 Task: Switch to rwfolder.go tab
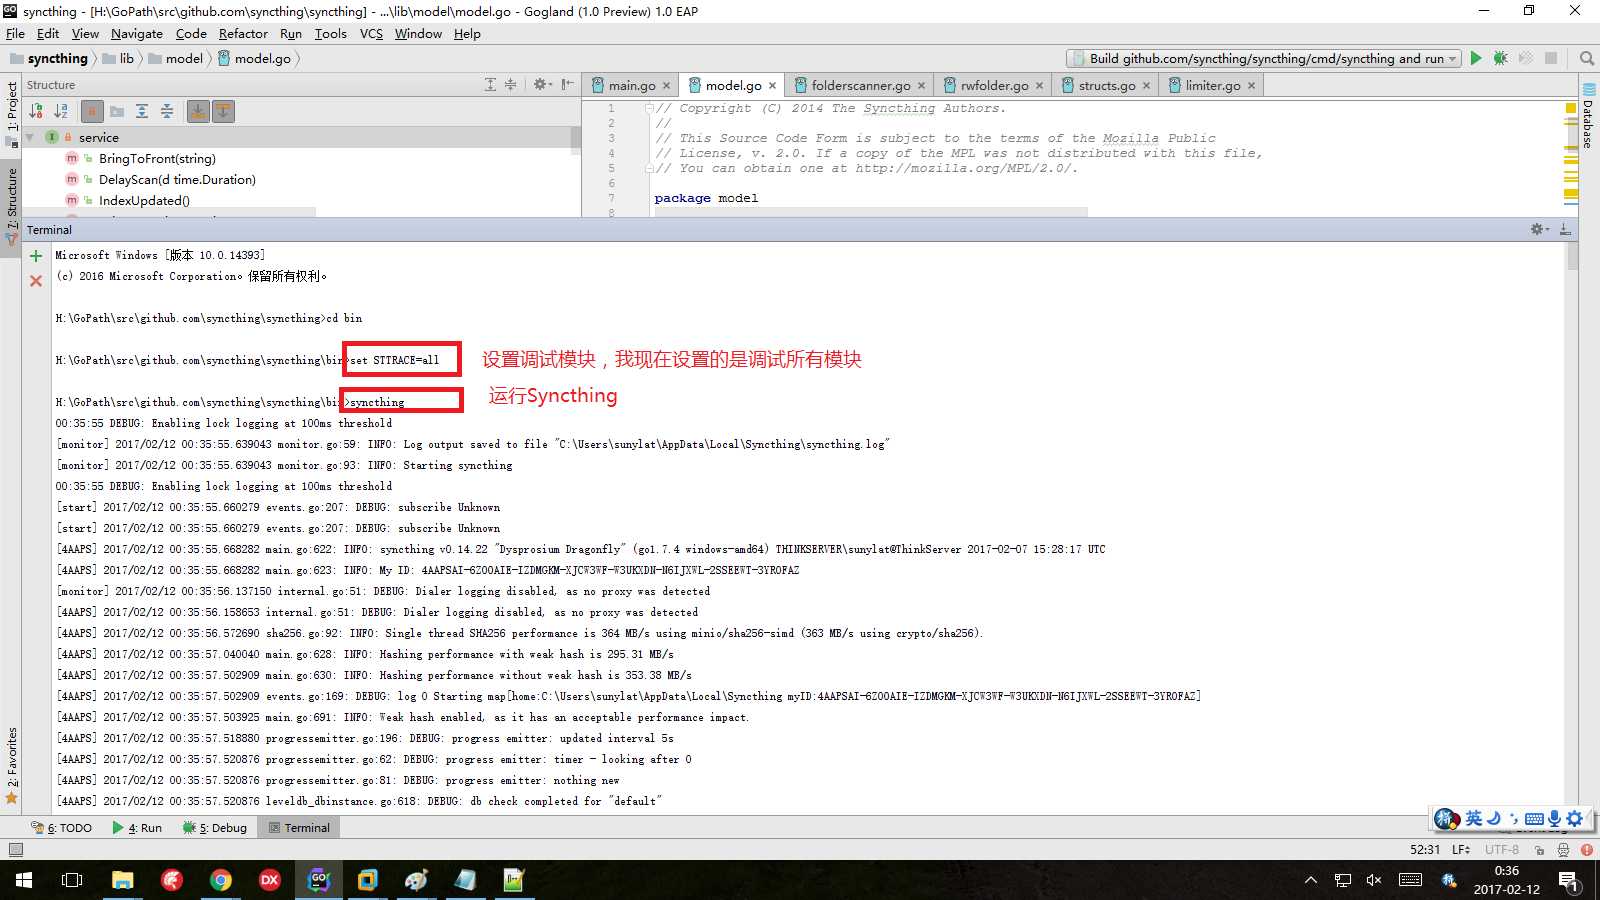[994, 85]
